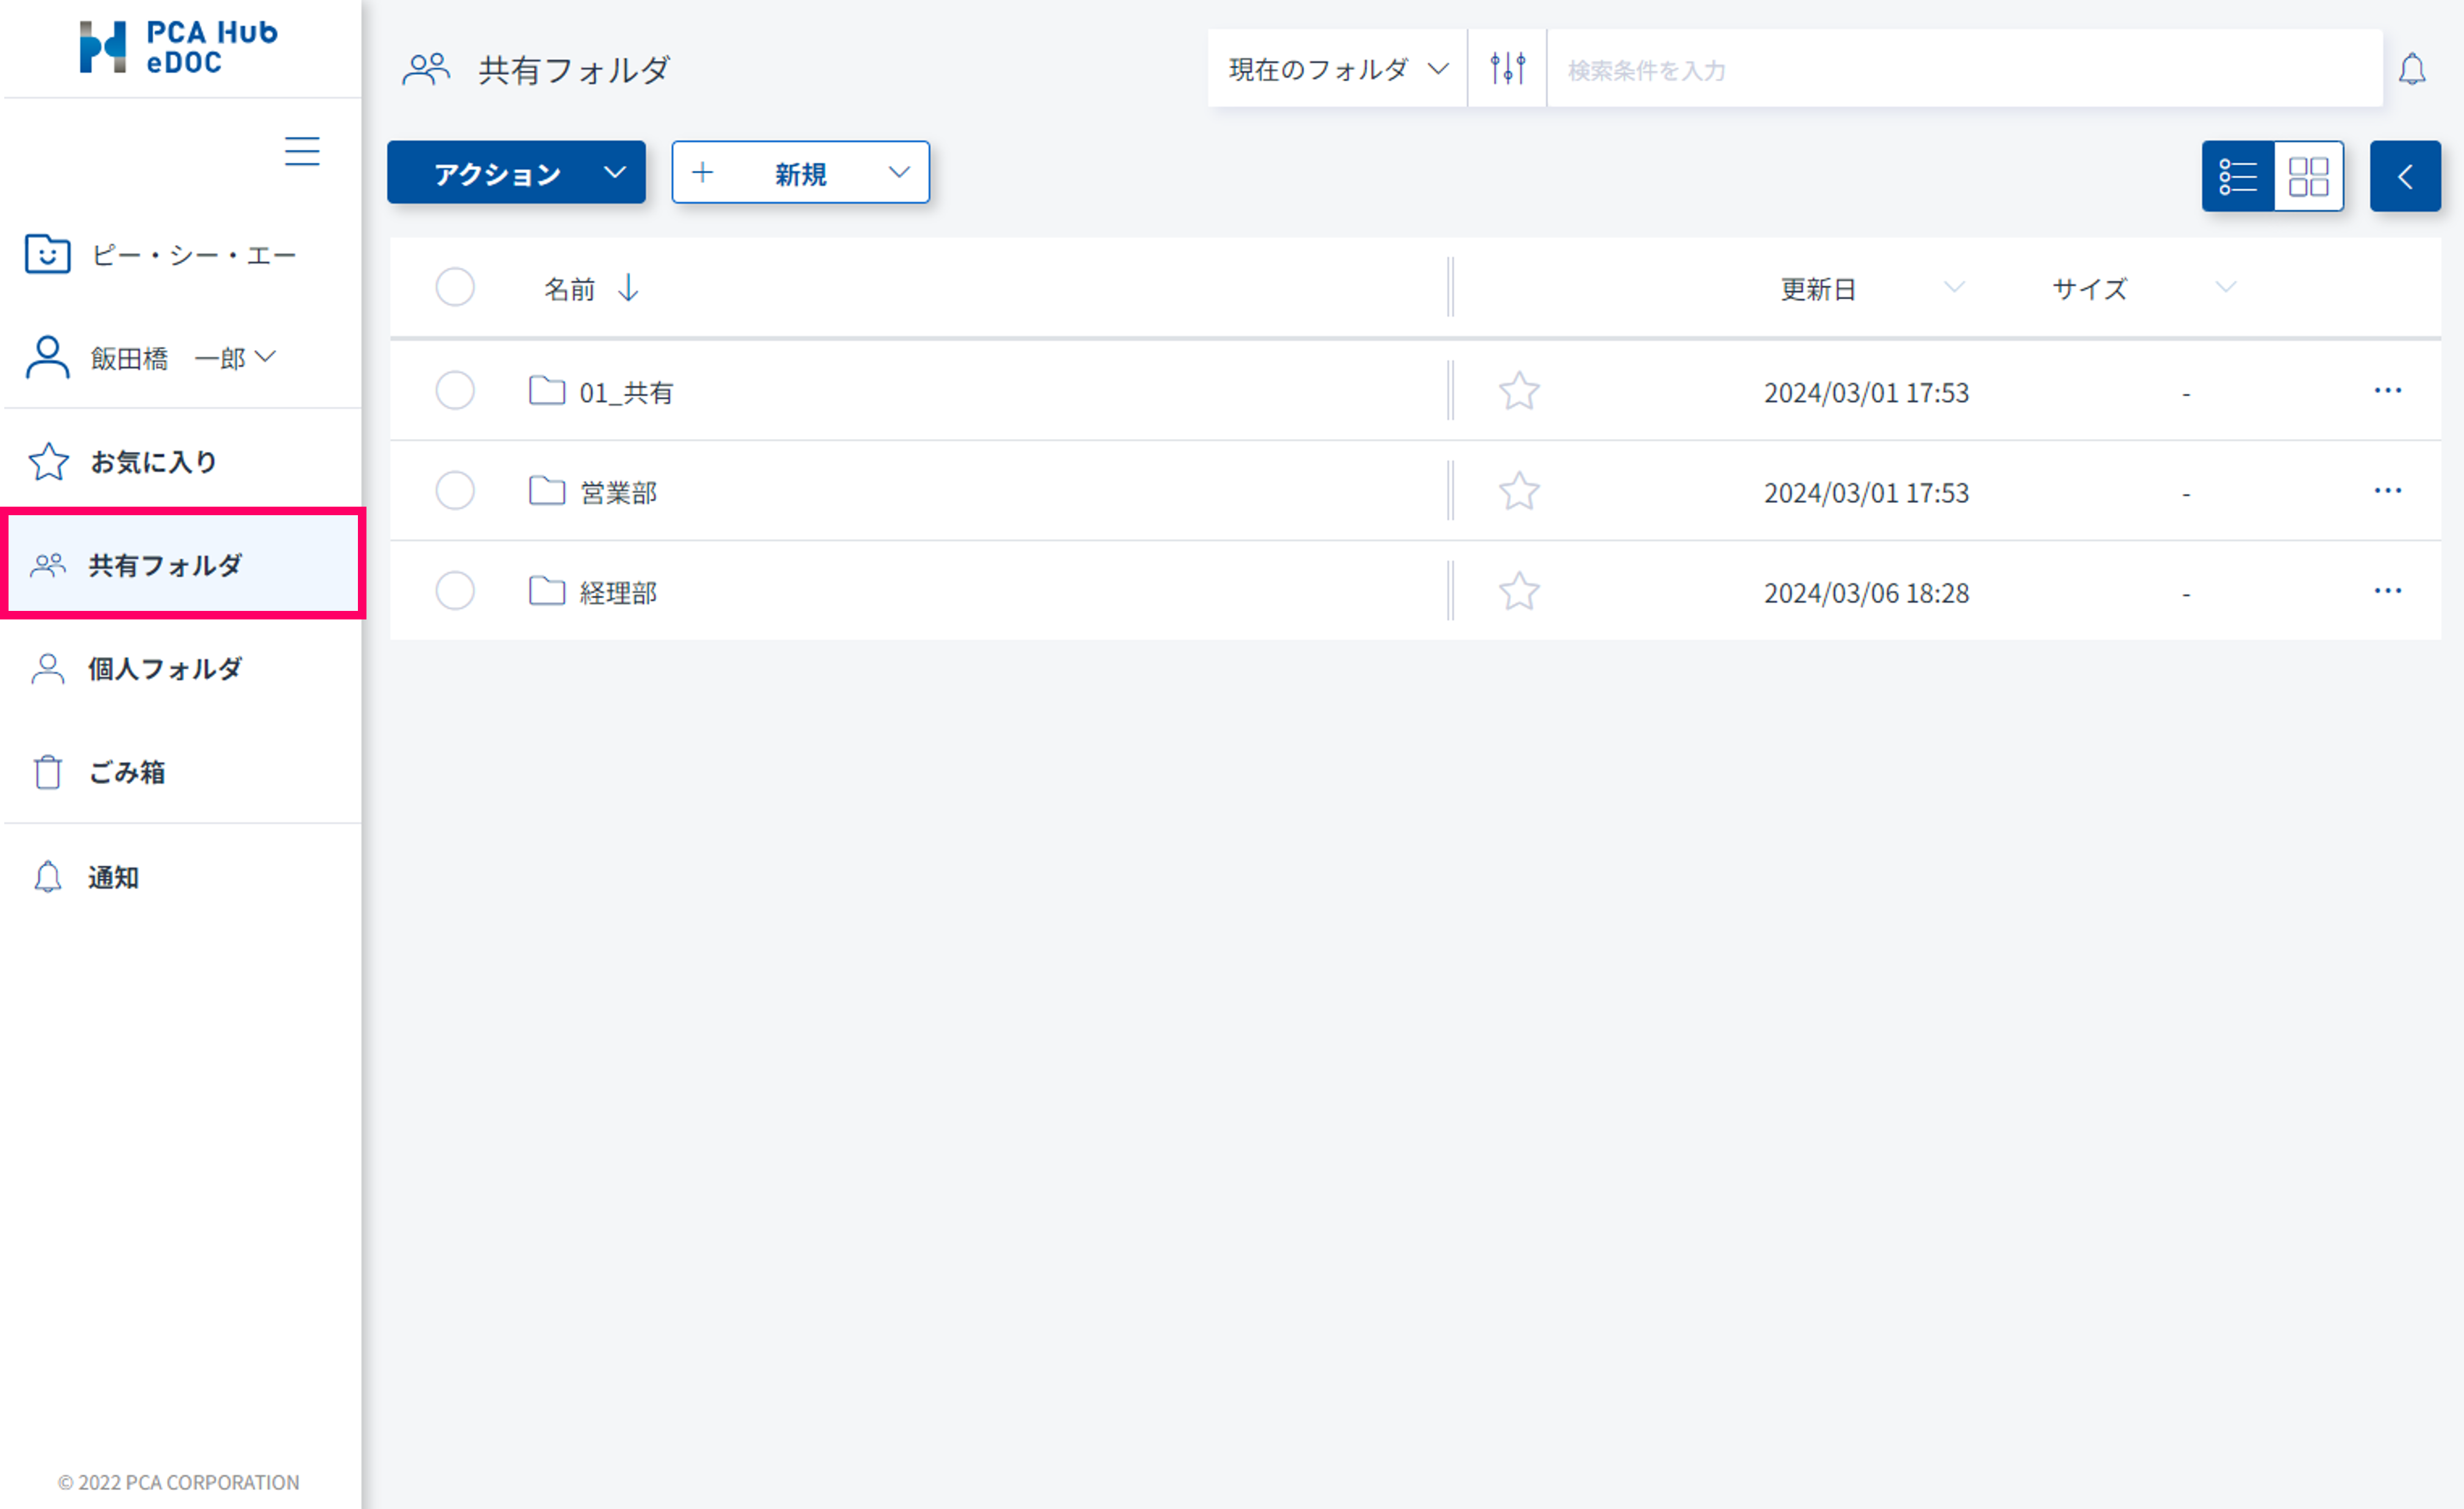Toggle the select-all circle in header
The width and height of the screenshot is (2464, 1509).
pos(455,287)
